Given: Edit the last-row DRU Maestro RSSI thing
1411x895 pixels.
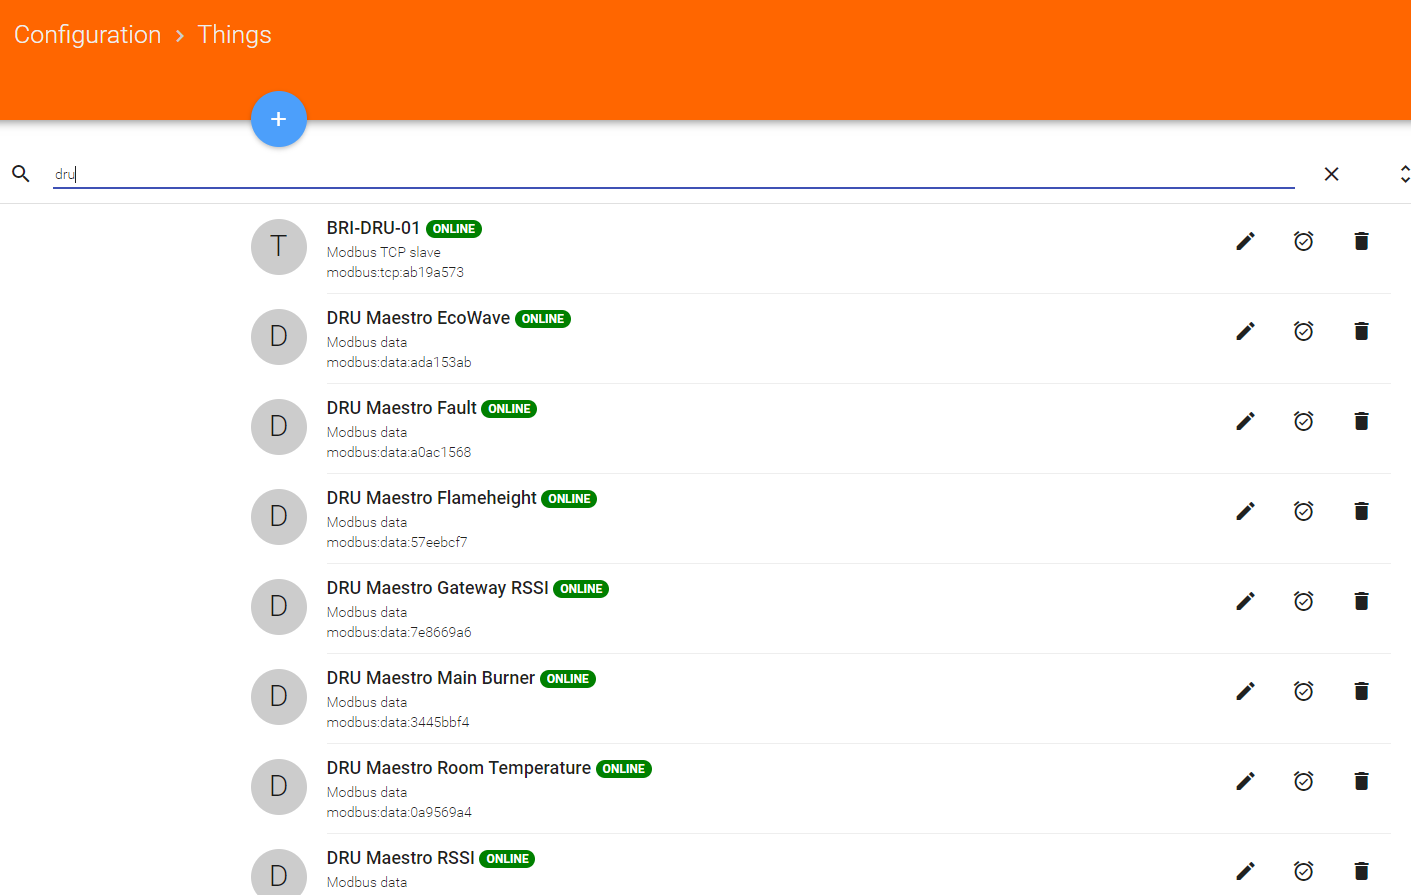Looking at the screenshot, I should (1245, 871).
